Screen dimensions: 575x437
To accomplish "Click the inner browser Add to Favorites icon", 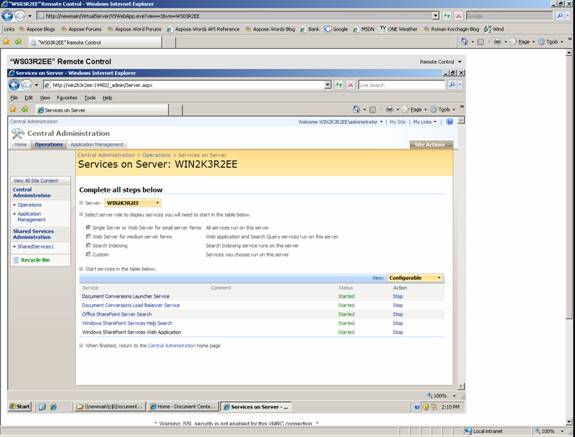I will coord(25,109).
